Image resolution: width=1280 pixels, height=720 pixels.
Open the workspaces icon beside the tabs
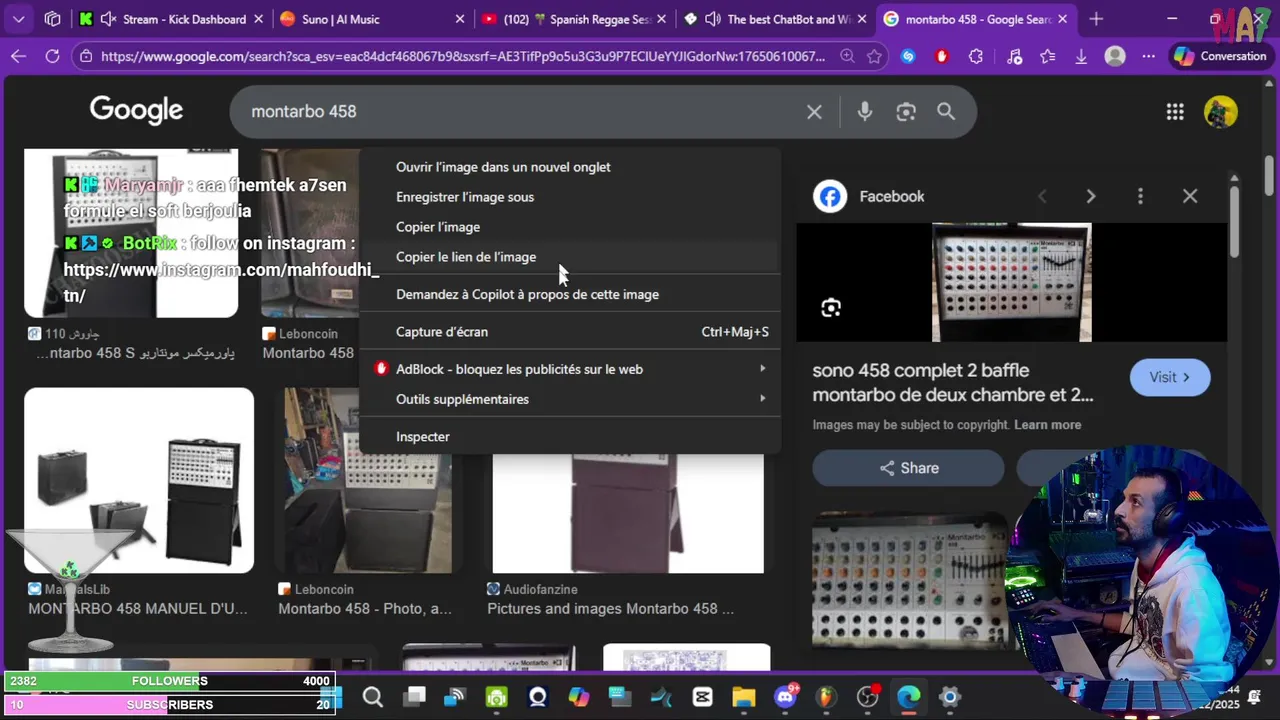[x=53, y=19]
